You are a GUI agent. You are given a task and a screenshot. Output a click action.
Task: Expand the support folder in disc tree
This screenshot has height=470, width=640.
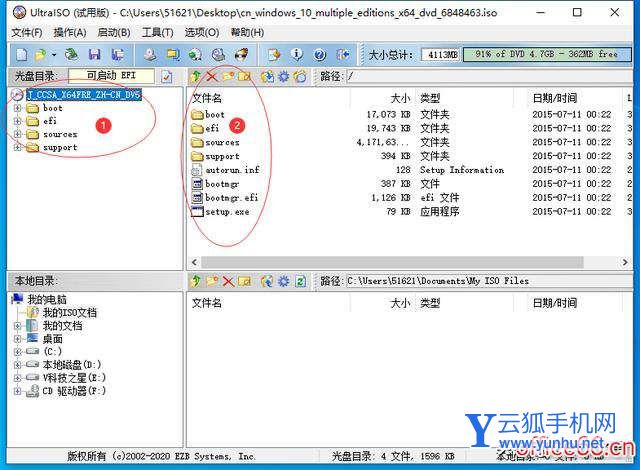point(18,147)
